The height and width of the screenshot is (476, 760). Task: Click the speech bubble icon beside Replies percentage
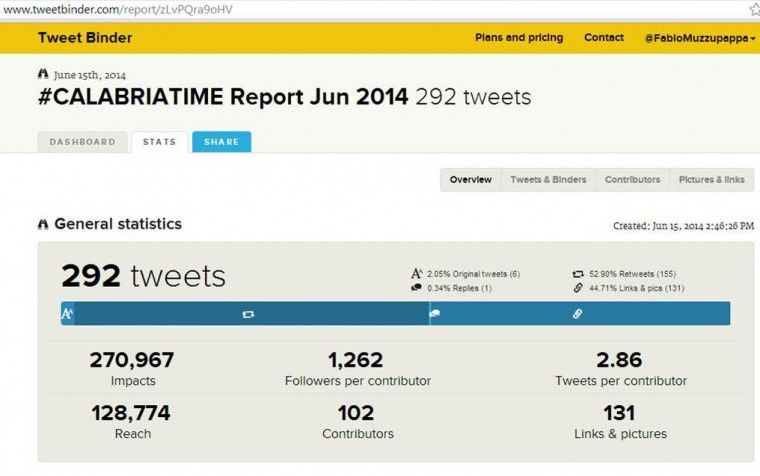click(x=416, y=287)
